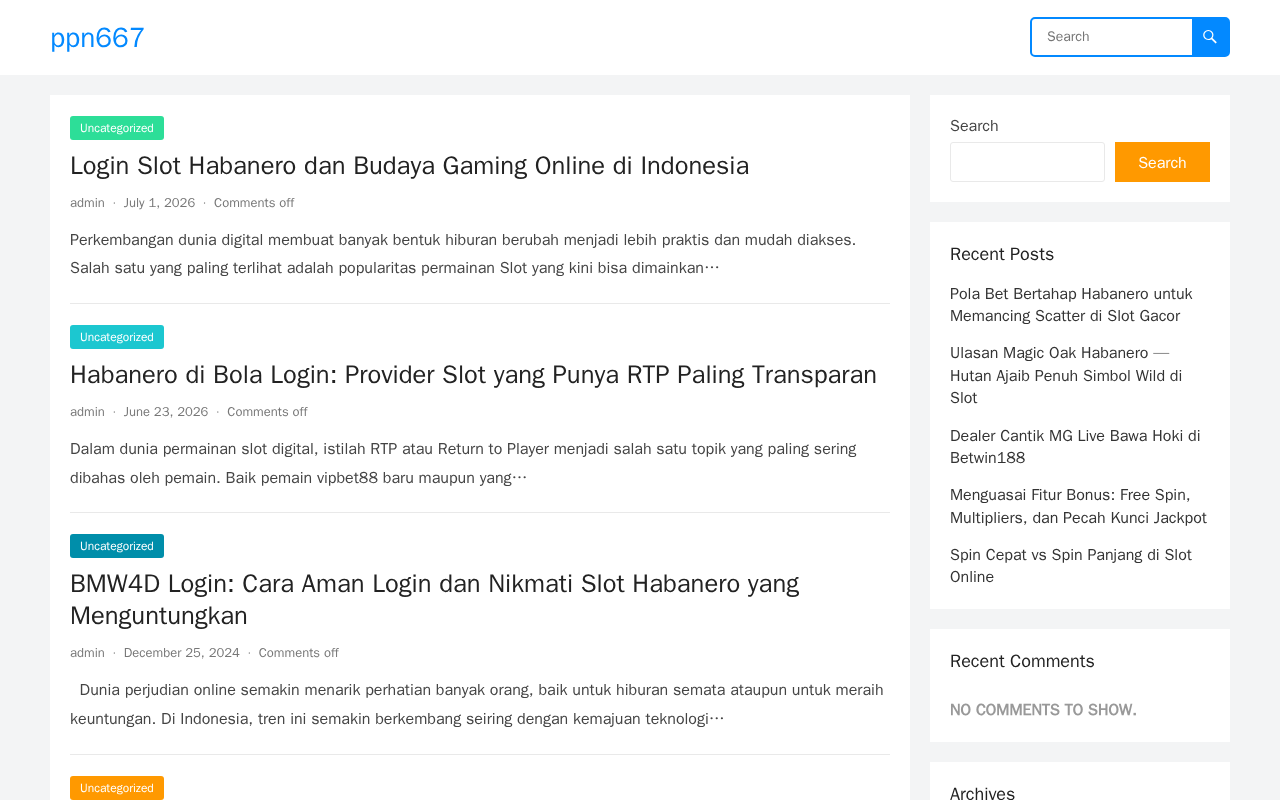The height and width of the screenshot is (800, 1280).
Task: Open the green Uncategorized tag on first post
Action: [x=117, y=128]
